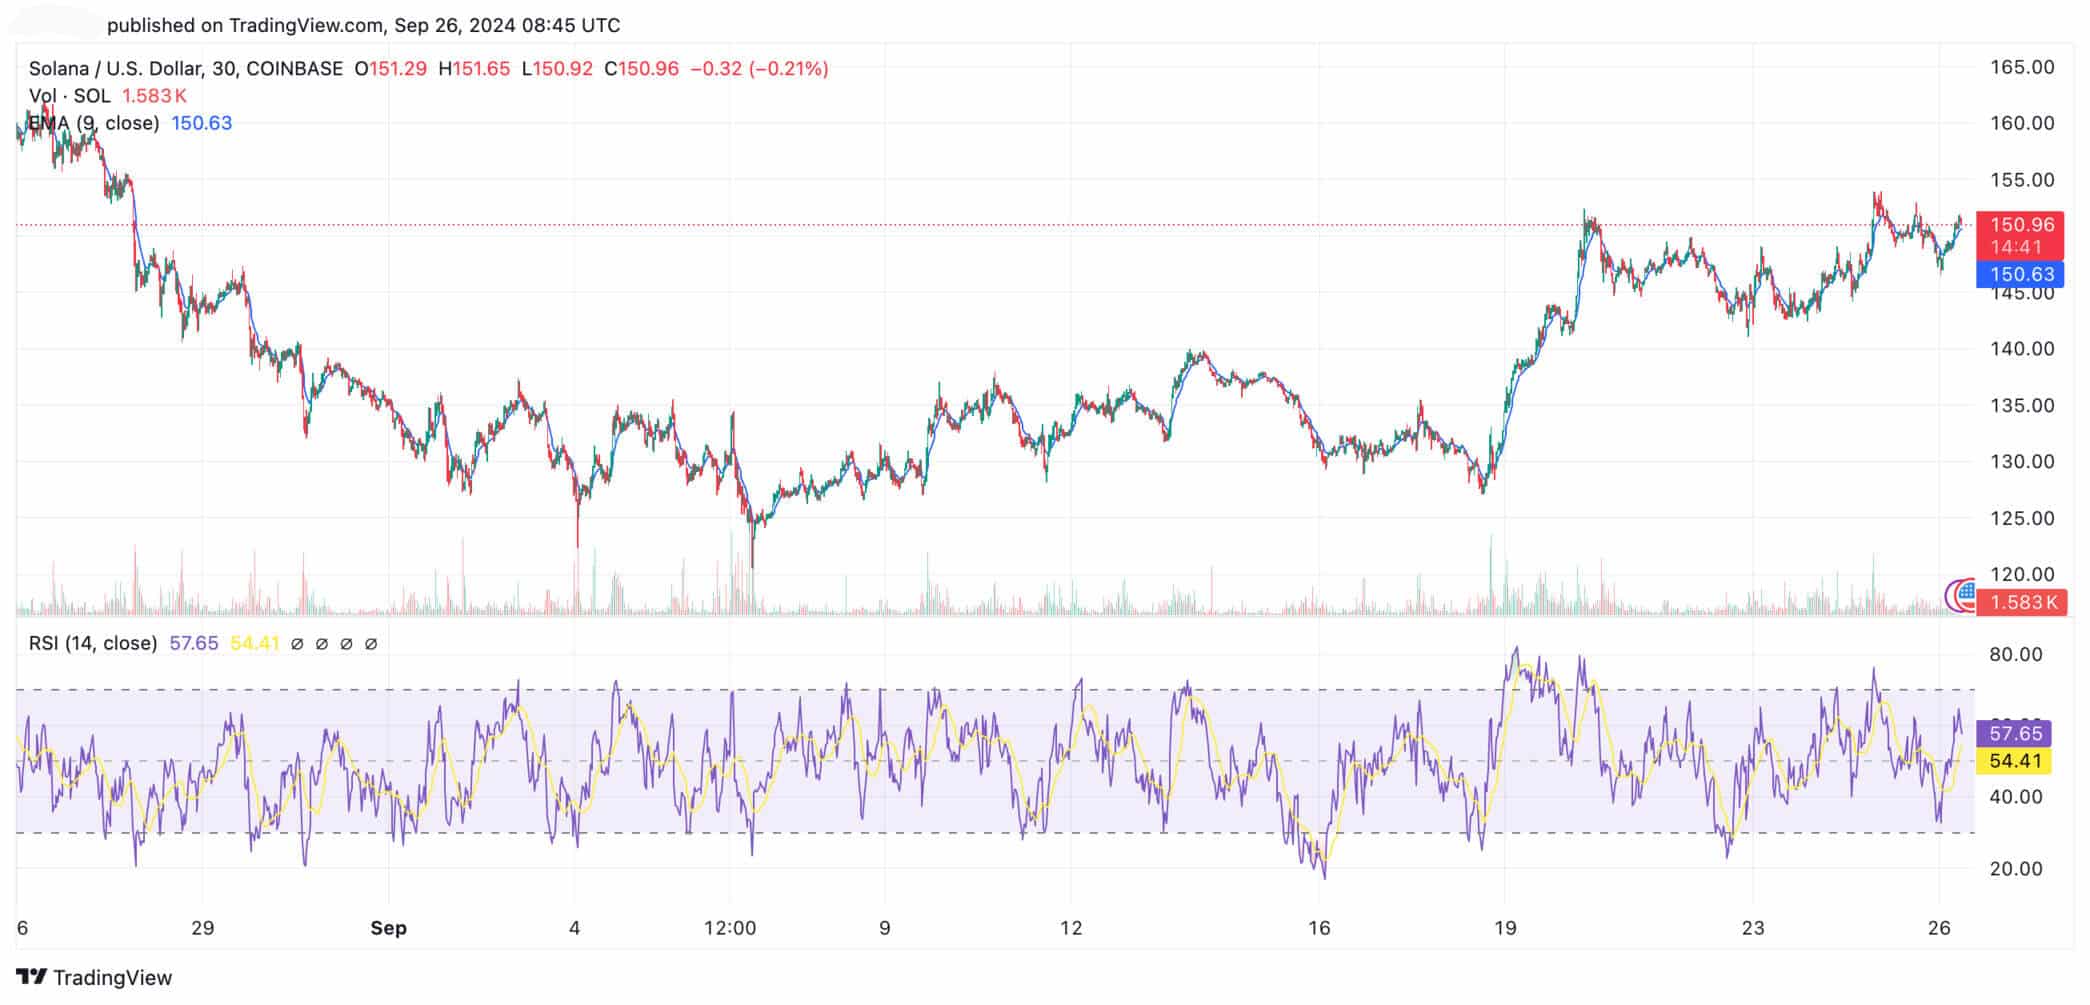2090x1005 pixels.
Task: Click the red 1.583K volume axis label
Action: coord(2023,602)
